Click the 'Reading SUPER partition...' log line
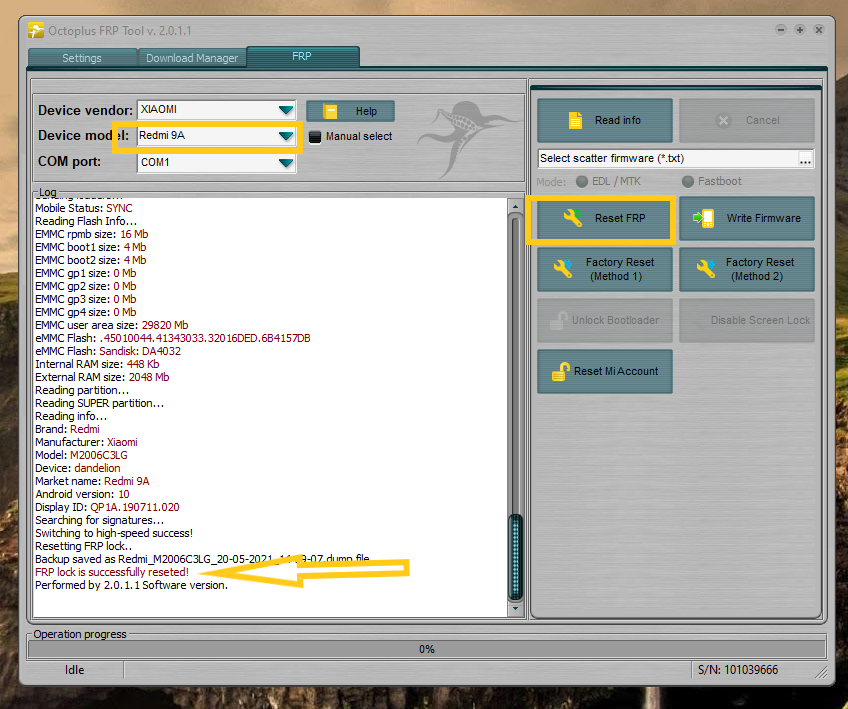This screenshot has height=709, width=848. (100, 403)
